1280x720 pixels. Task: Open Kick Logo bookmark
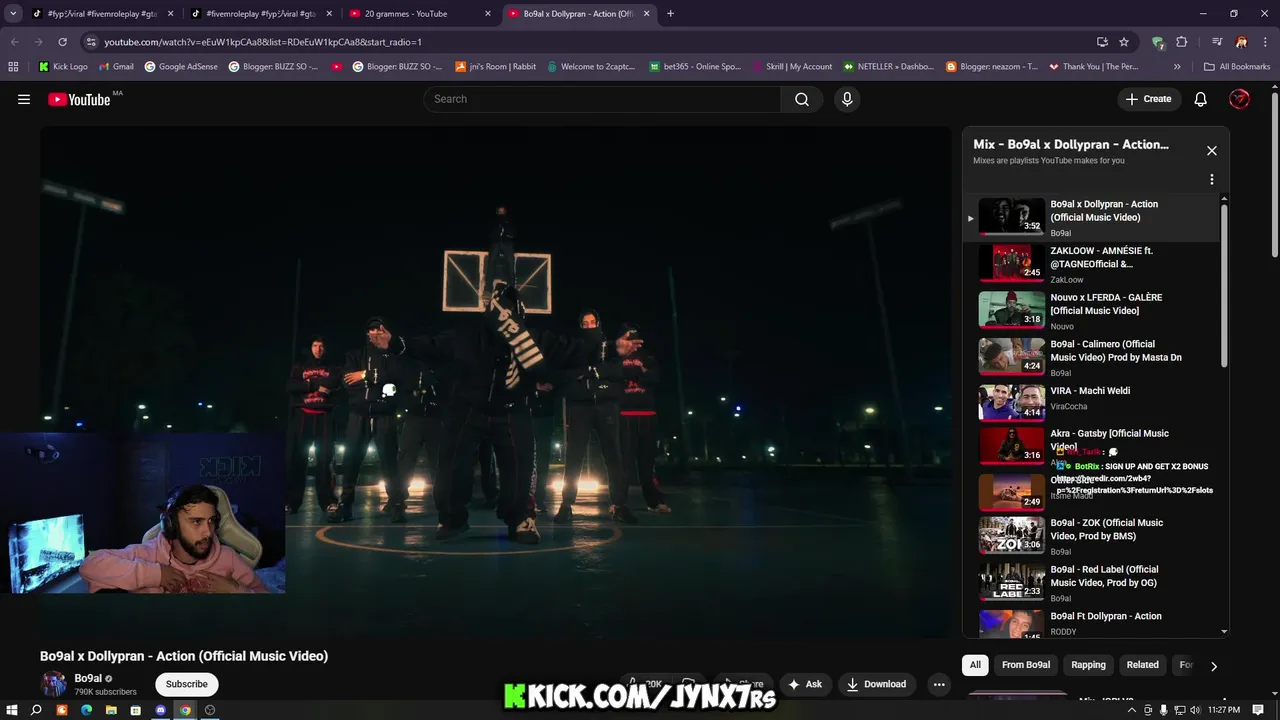pos(63,67)
